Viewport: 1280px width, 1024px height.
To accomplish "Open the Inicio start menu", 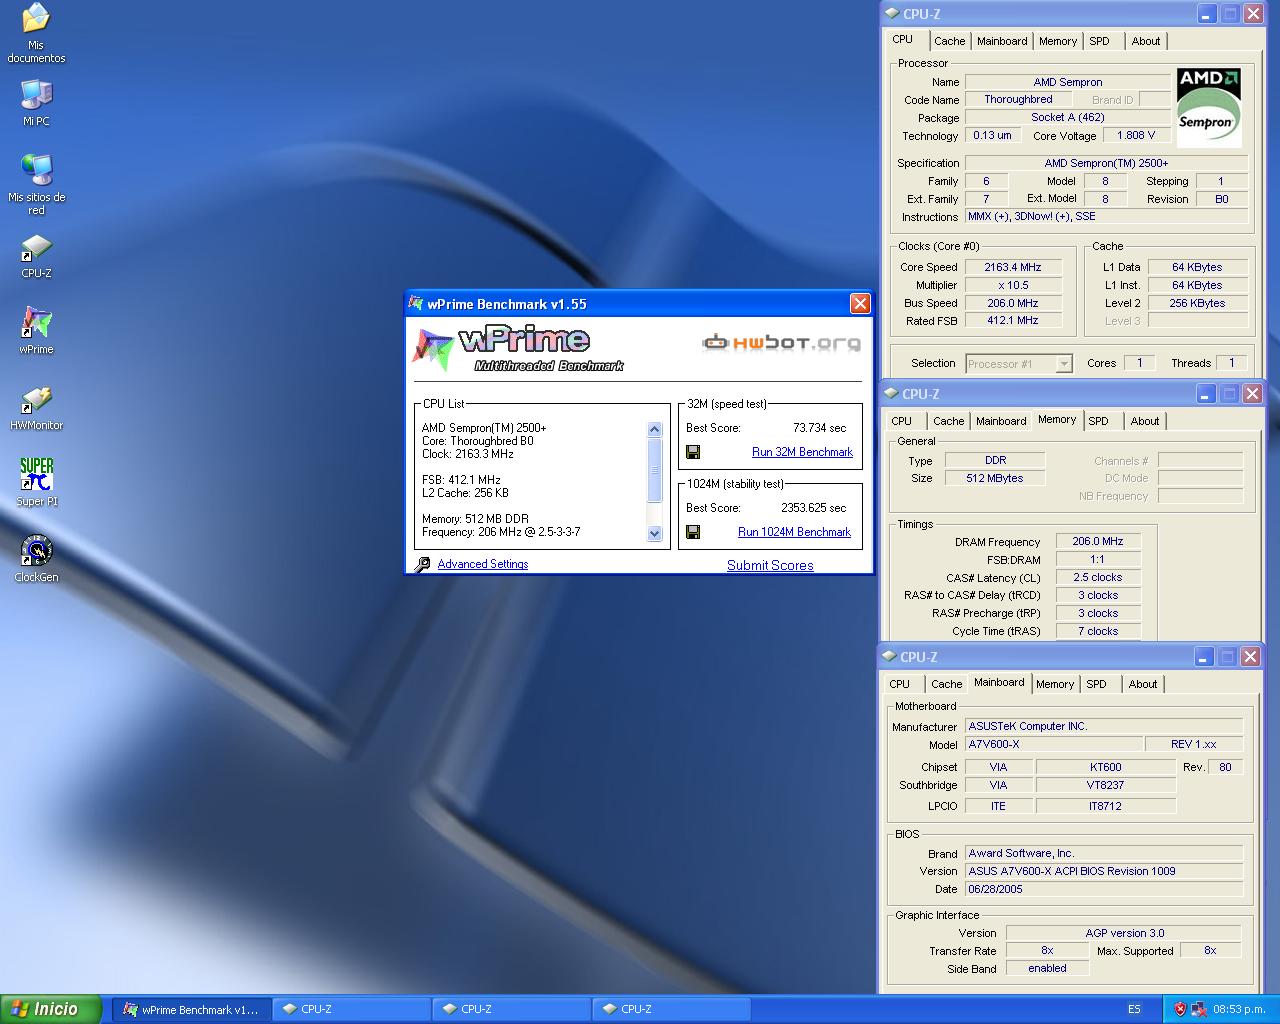I will 51,1009.
